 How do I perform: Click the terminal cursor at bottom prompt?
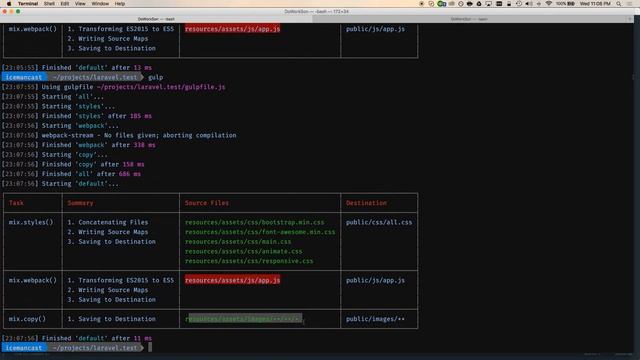pos(150,347)
